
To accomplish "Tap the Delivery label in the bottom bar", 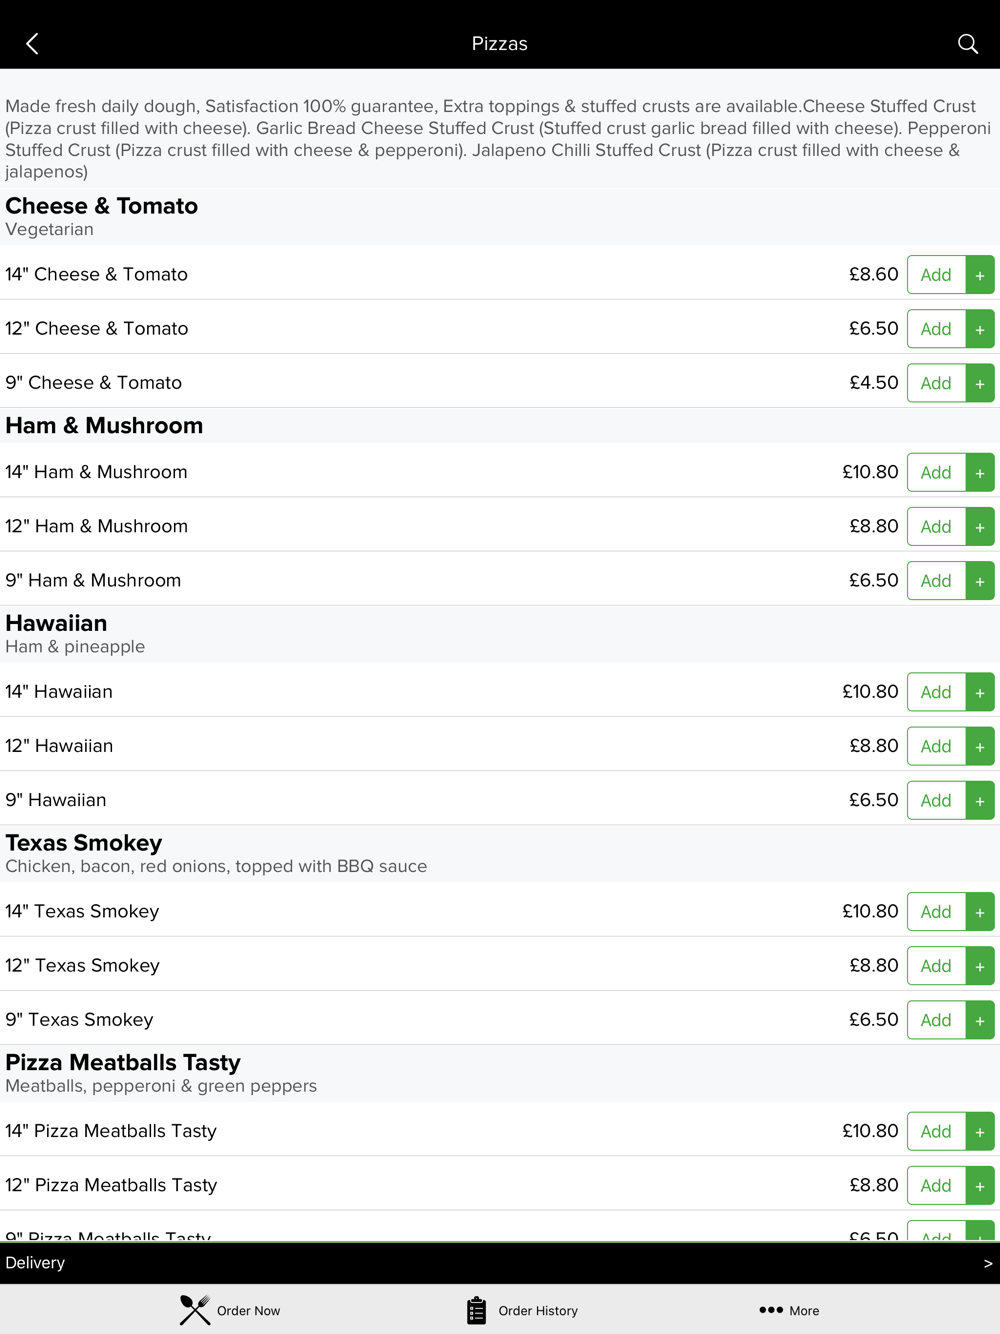I will tap(35, 1263).
